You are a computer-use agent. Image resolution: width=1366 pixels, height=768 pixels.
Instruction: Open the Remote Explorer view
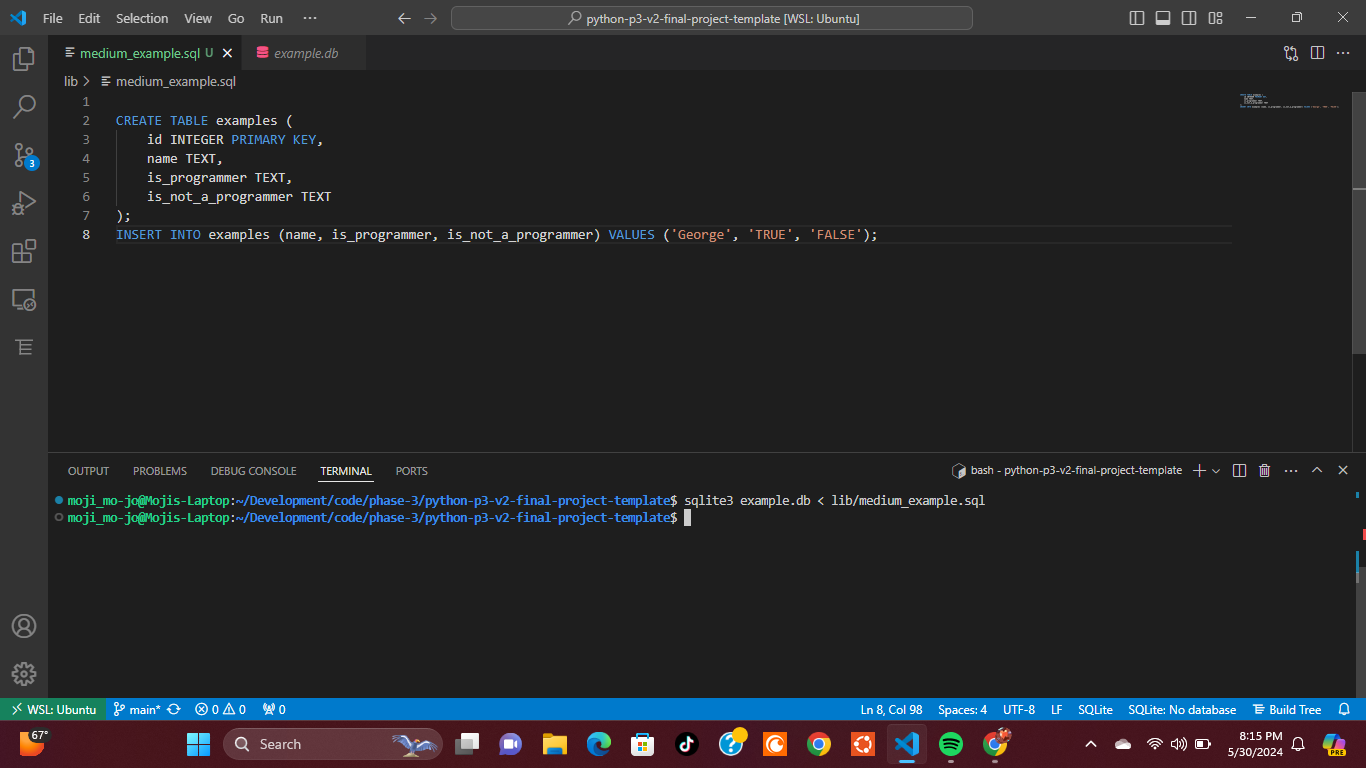coord(24,299)
